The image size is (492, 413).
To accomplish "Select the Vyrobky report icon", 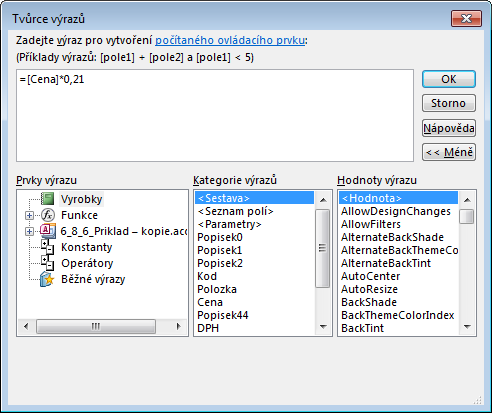I will click(x=48, y=199).
